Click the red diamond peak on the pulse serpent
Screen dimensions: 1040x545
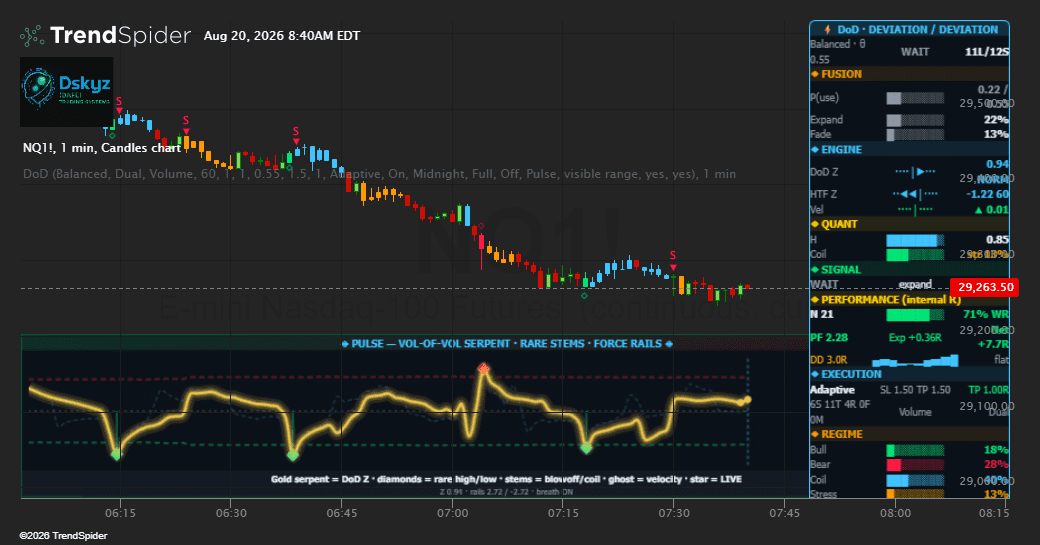484,369
